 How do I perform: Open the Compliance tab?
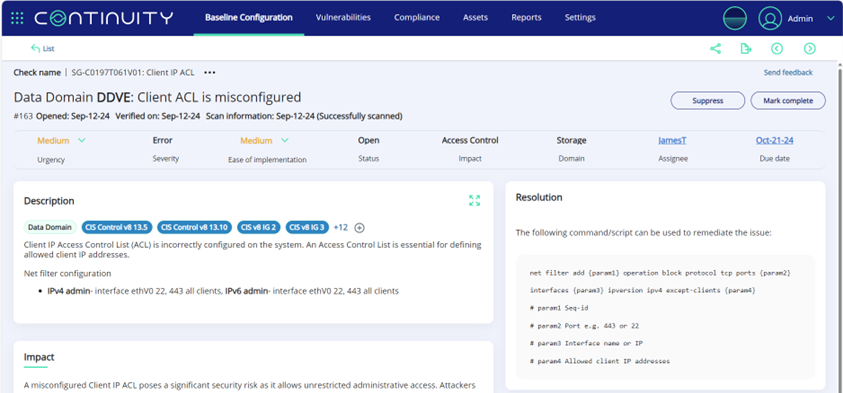tap(417, 17)
